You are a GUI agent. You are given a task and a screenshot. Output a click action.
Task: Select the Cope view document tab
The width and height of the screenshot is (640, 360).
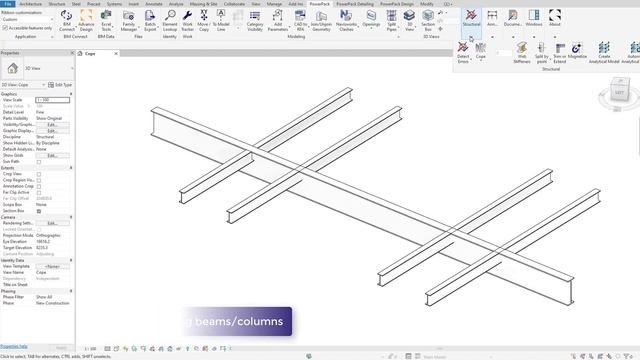pos(90,53)
